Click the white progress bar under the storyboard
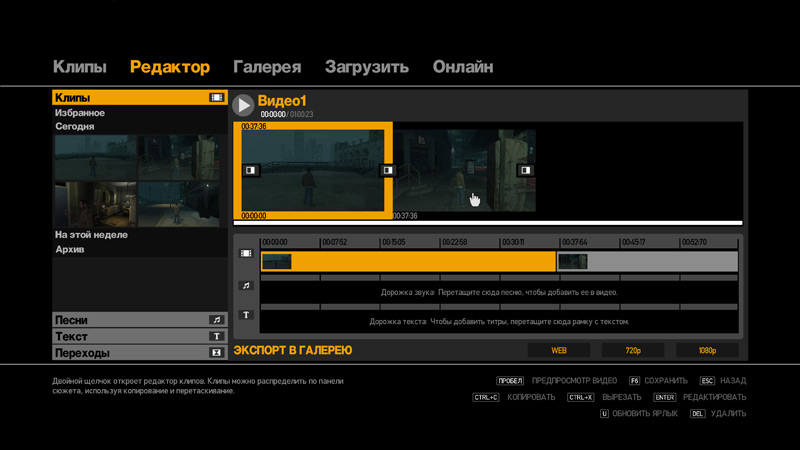The image size is (800, 450). click(x=488, y=223)
